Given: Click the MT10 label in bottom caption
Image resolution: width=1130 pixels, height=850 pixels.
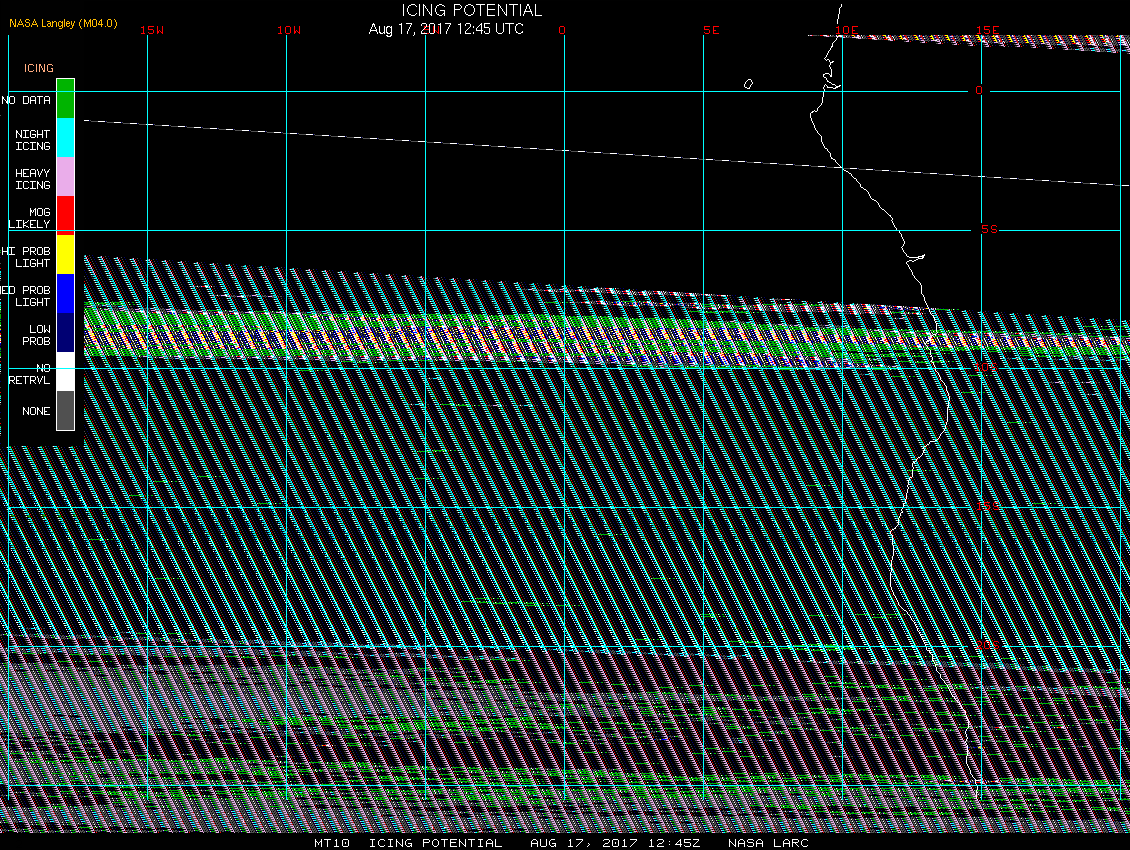Looking at the screenshot, I should 332,842.
